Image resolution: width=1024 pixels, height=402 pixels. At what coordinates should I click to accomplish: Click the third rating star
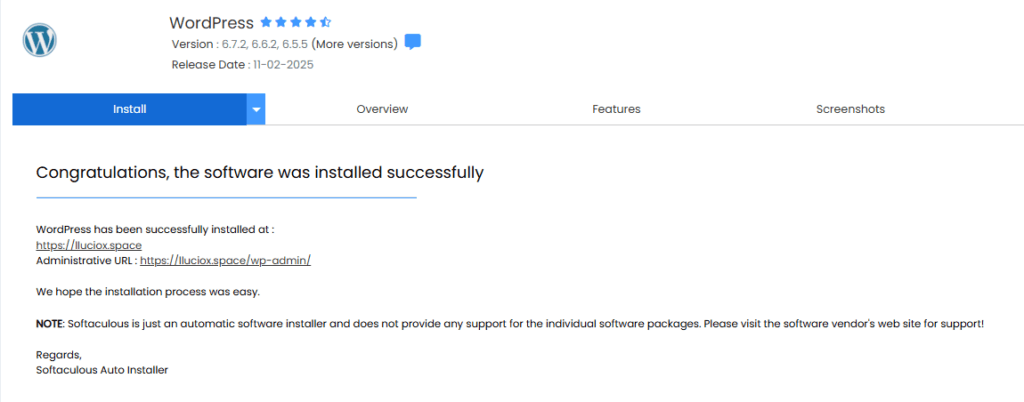click(295, 21)
